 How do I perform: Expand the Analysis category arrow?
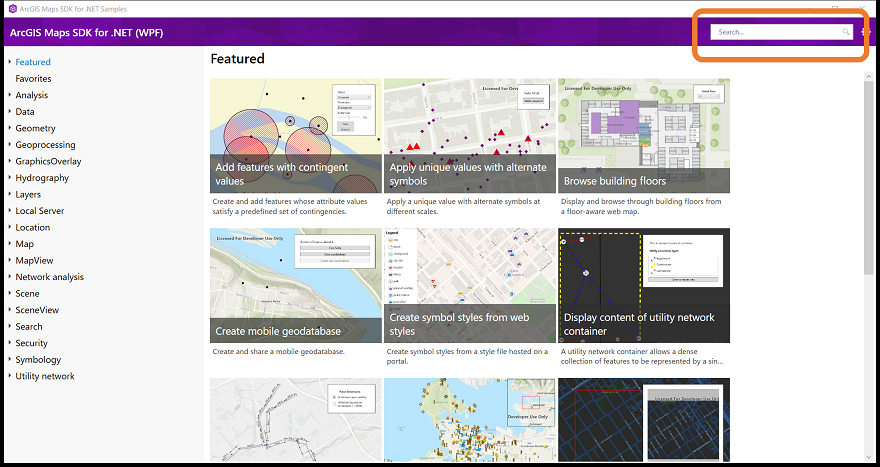10,95
